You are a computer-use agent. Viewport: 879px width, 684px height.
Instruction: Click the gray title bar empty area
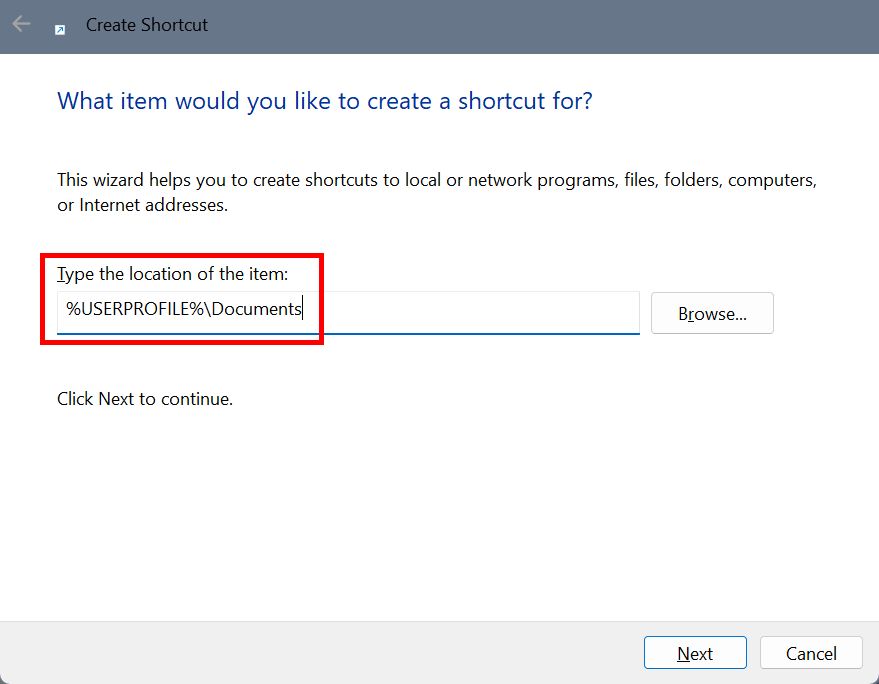(x=538, y=26)
